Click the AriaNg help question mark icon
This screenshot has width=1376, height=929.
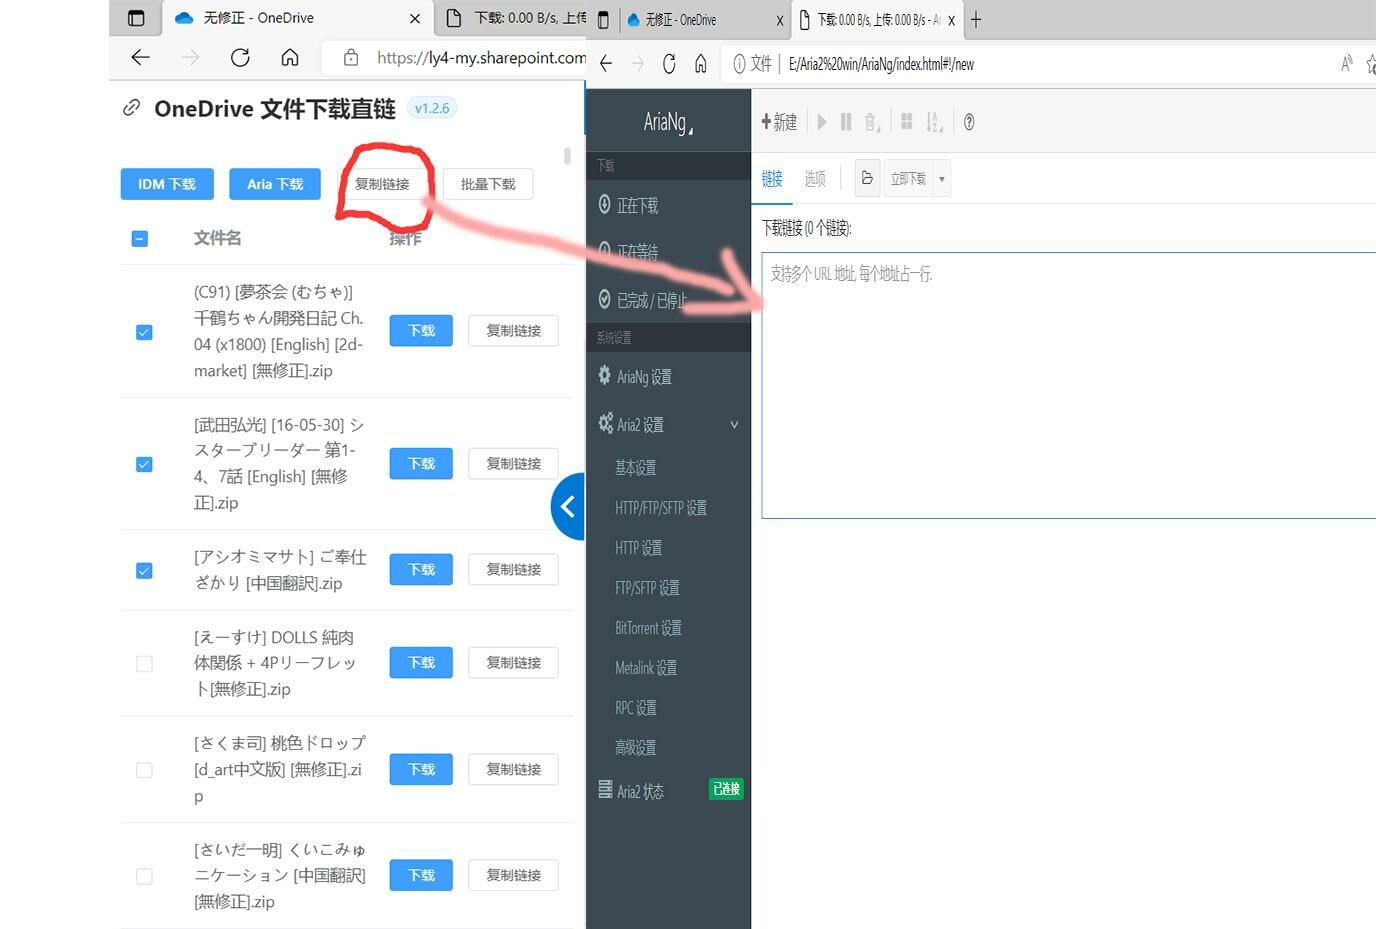[x=968, y=122]
